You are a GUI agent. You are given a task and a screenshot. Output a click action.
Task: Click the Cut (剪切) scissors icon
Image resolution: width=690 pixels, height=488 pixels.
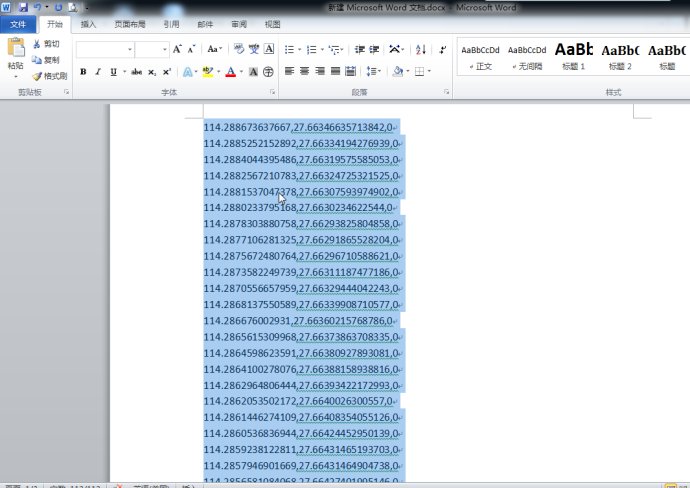coord(37,44)
